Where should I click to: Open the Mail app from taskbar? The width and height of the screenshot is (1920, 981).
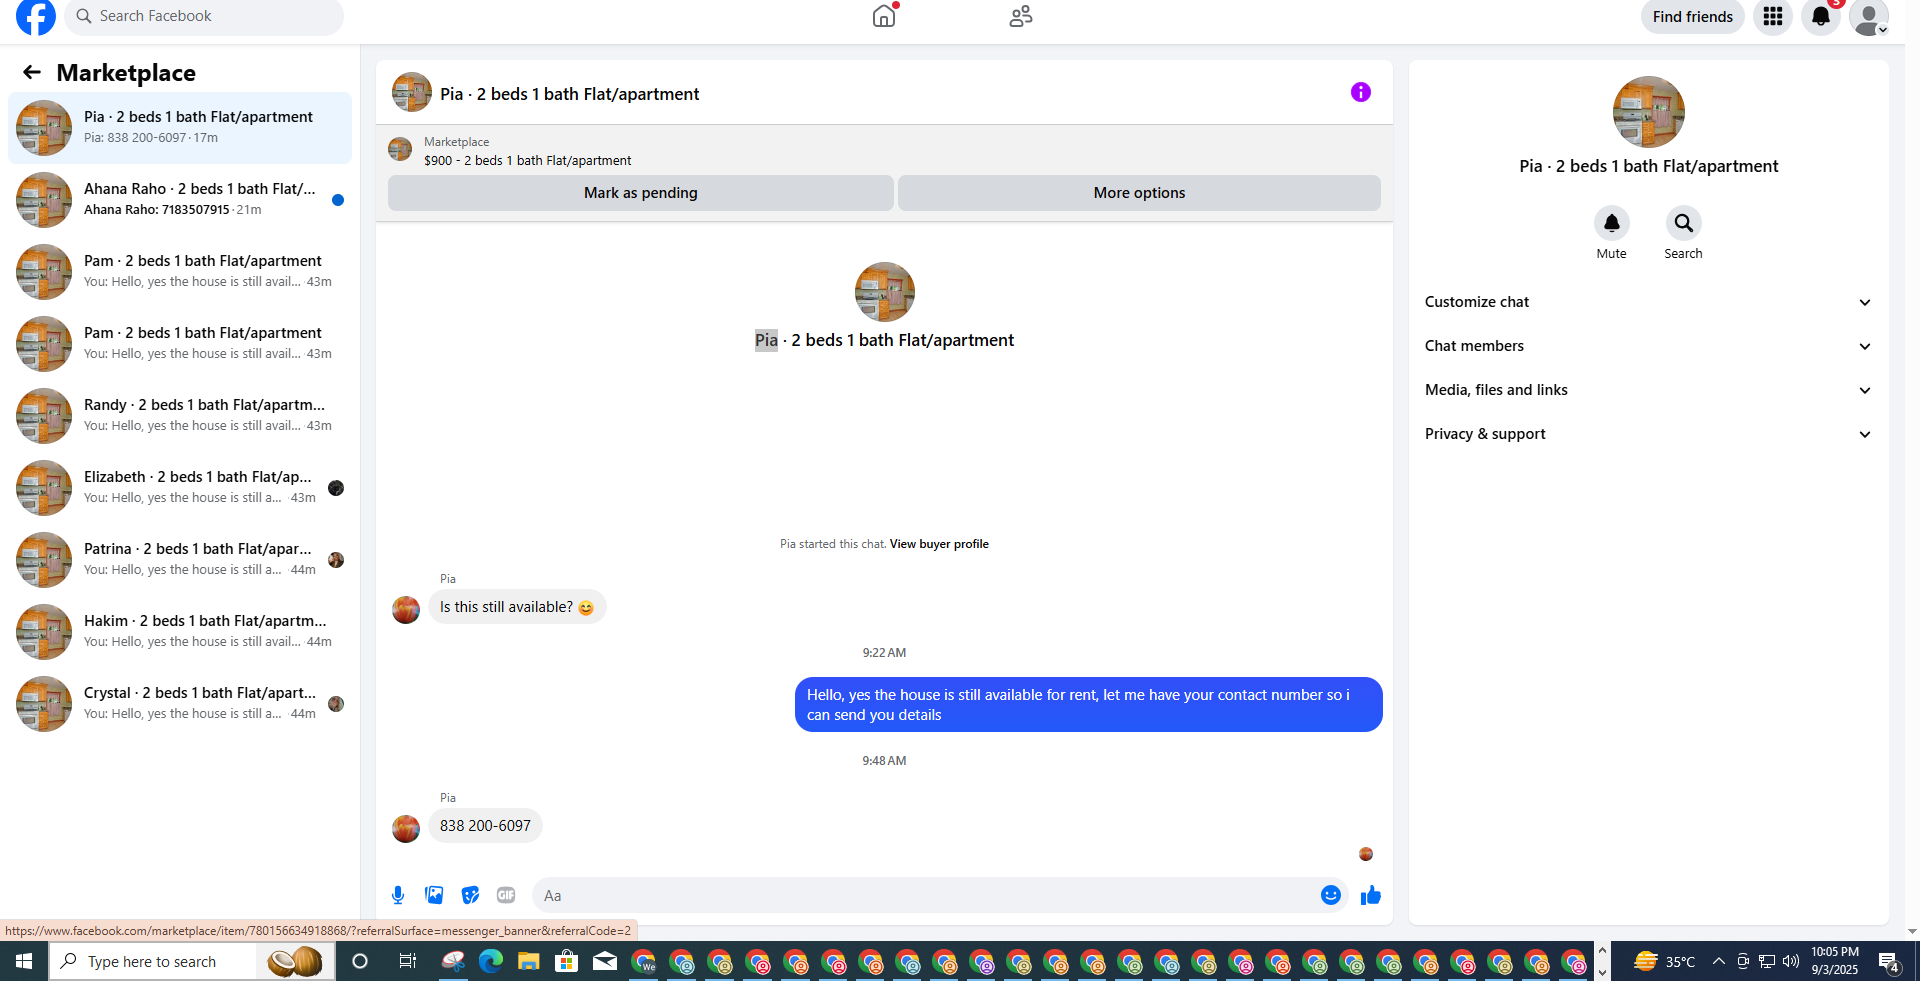605,962
